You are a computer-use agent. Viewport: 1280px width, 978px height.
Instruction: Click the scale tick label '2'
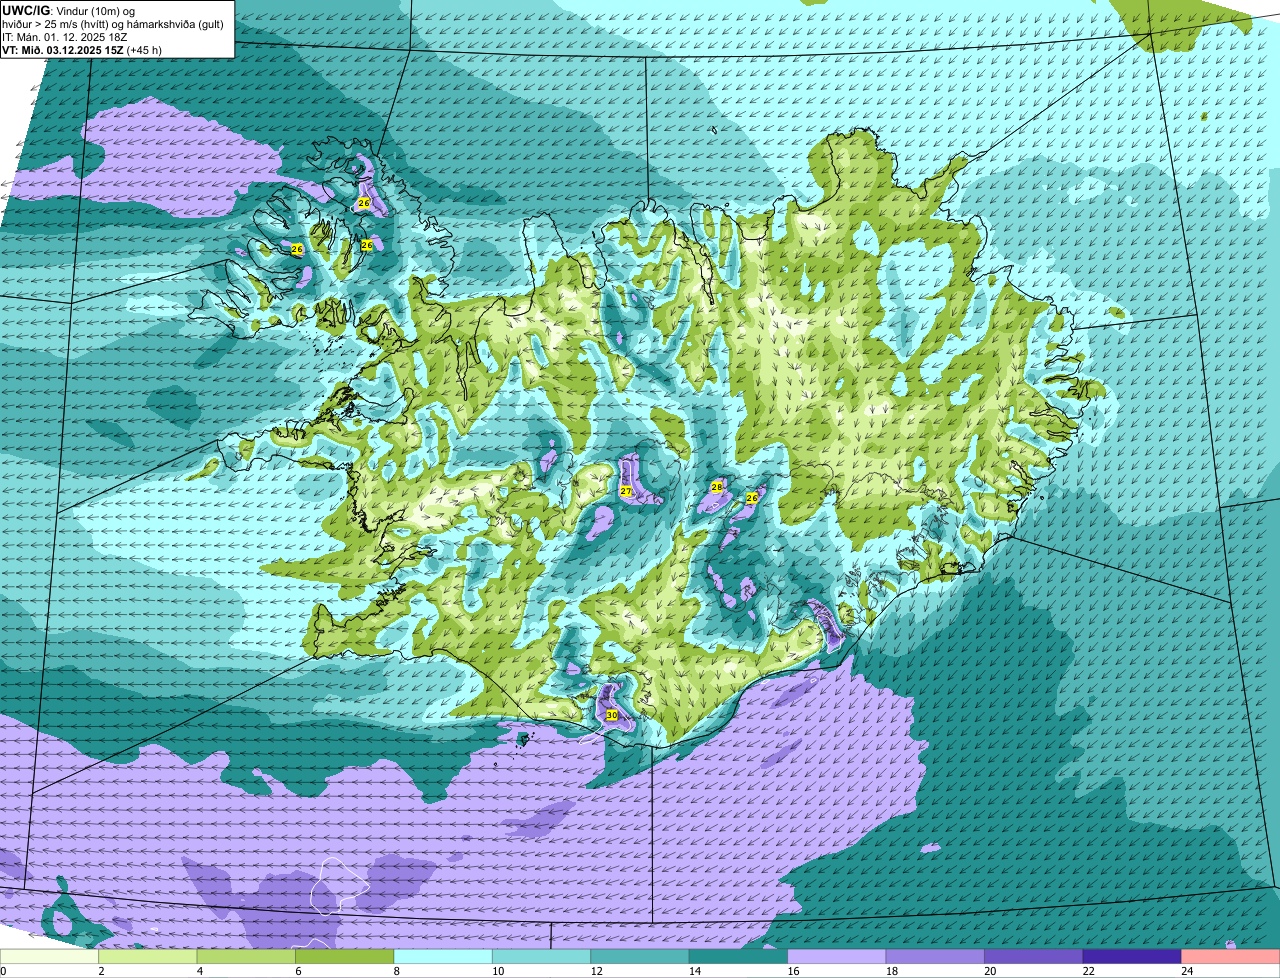coord(101,971)
